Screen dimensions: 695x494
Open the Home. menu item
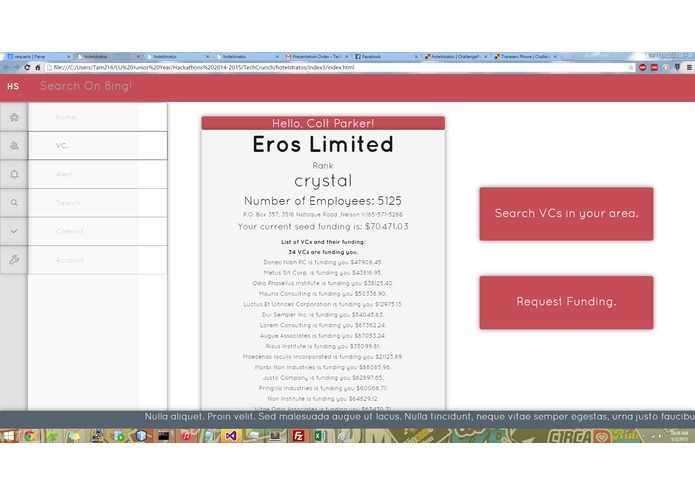(x=98, y=117)
